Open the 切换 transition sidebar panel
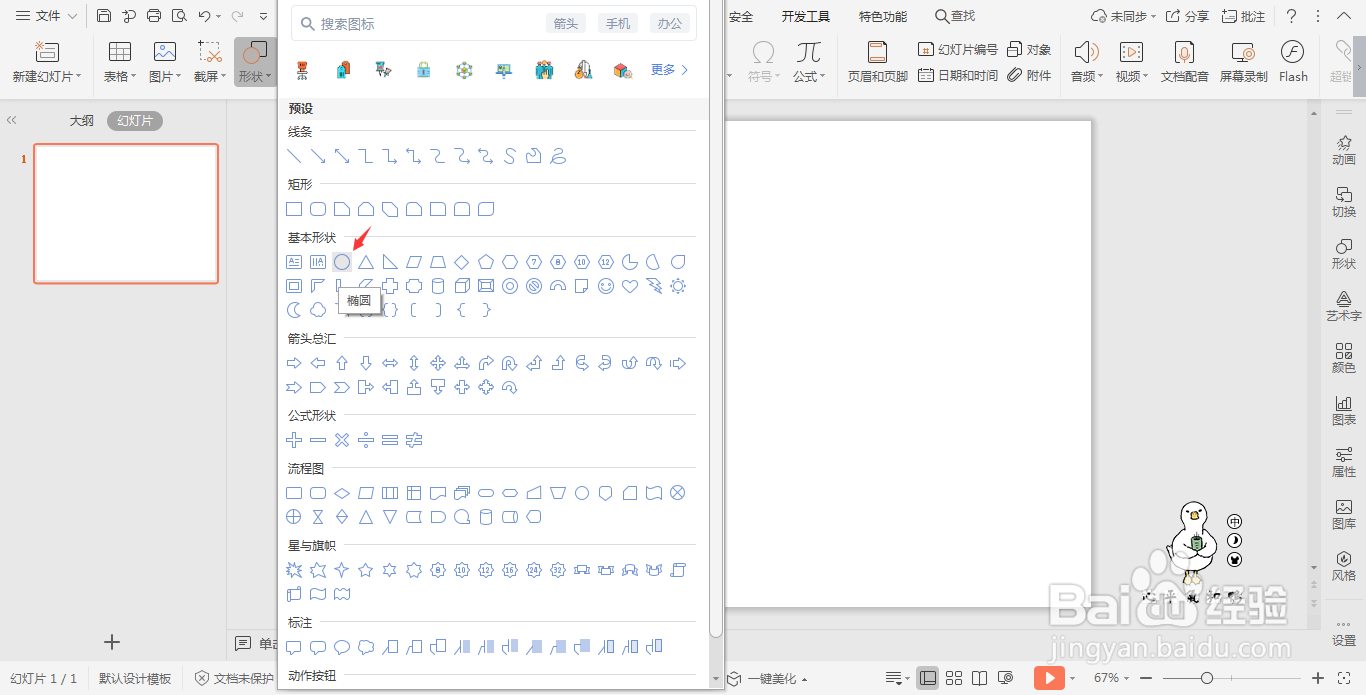1366x695 pixels. [x=1344, y=202]
